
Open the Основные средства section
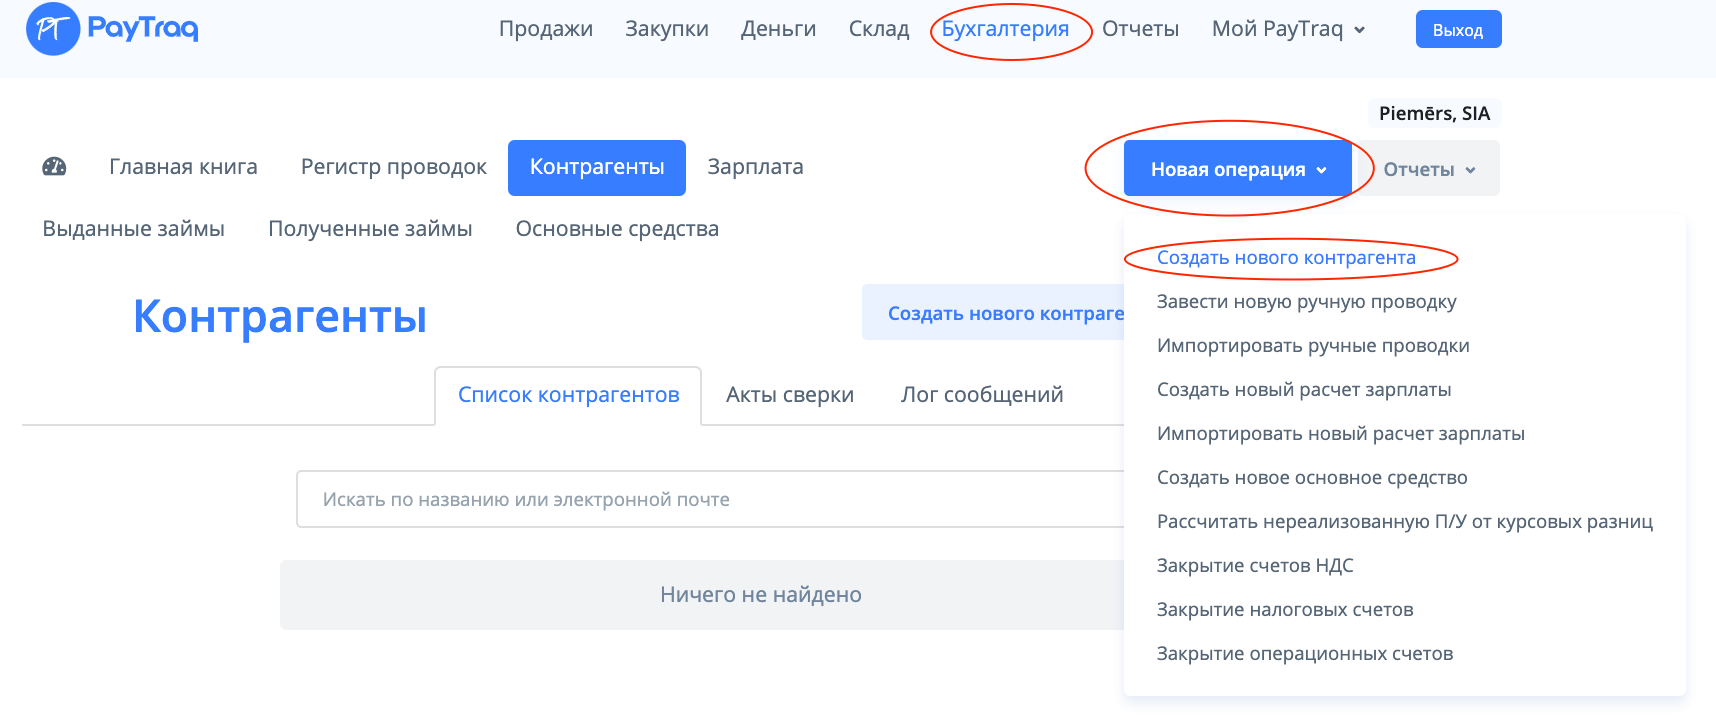617,229
